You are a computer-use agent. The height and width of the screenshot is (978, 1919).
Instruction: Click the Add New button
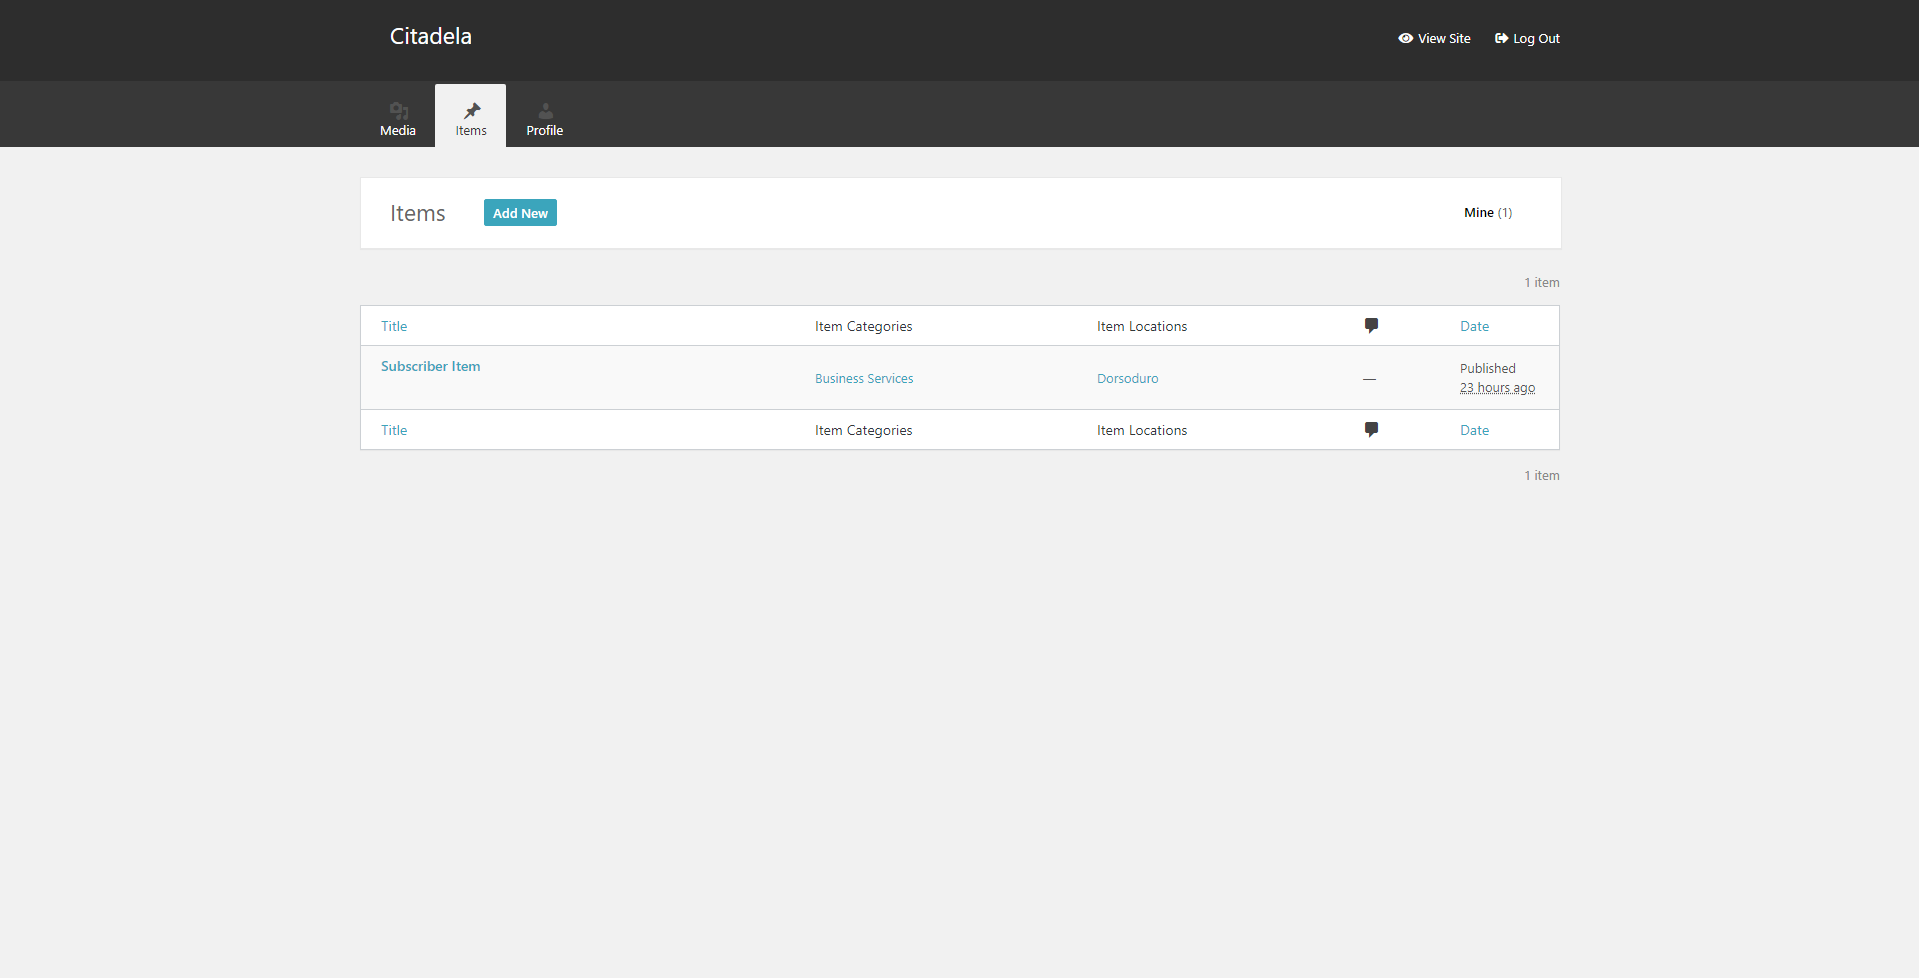(520, 213)
